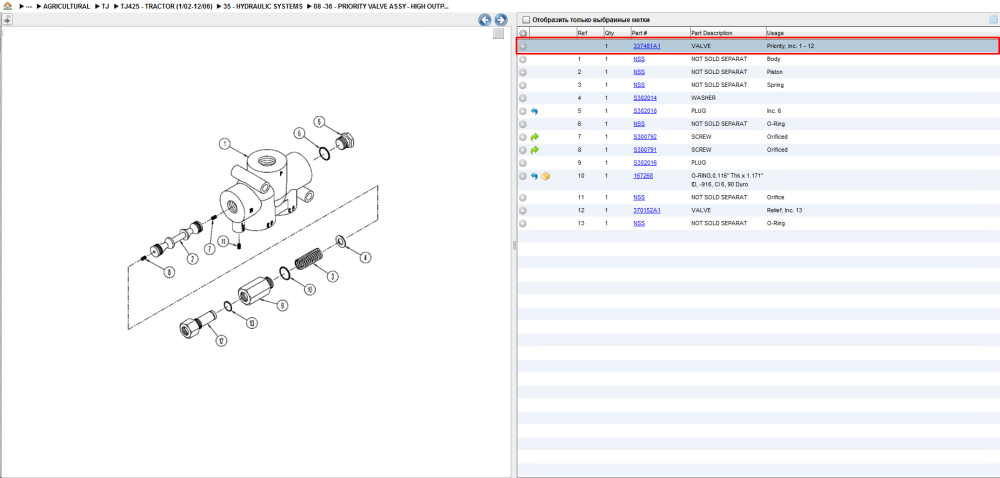Screen dimensions: 1000x478
Task: Sort by the Ref column header
Action: click(582, 33)
